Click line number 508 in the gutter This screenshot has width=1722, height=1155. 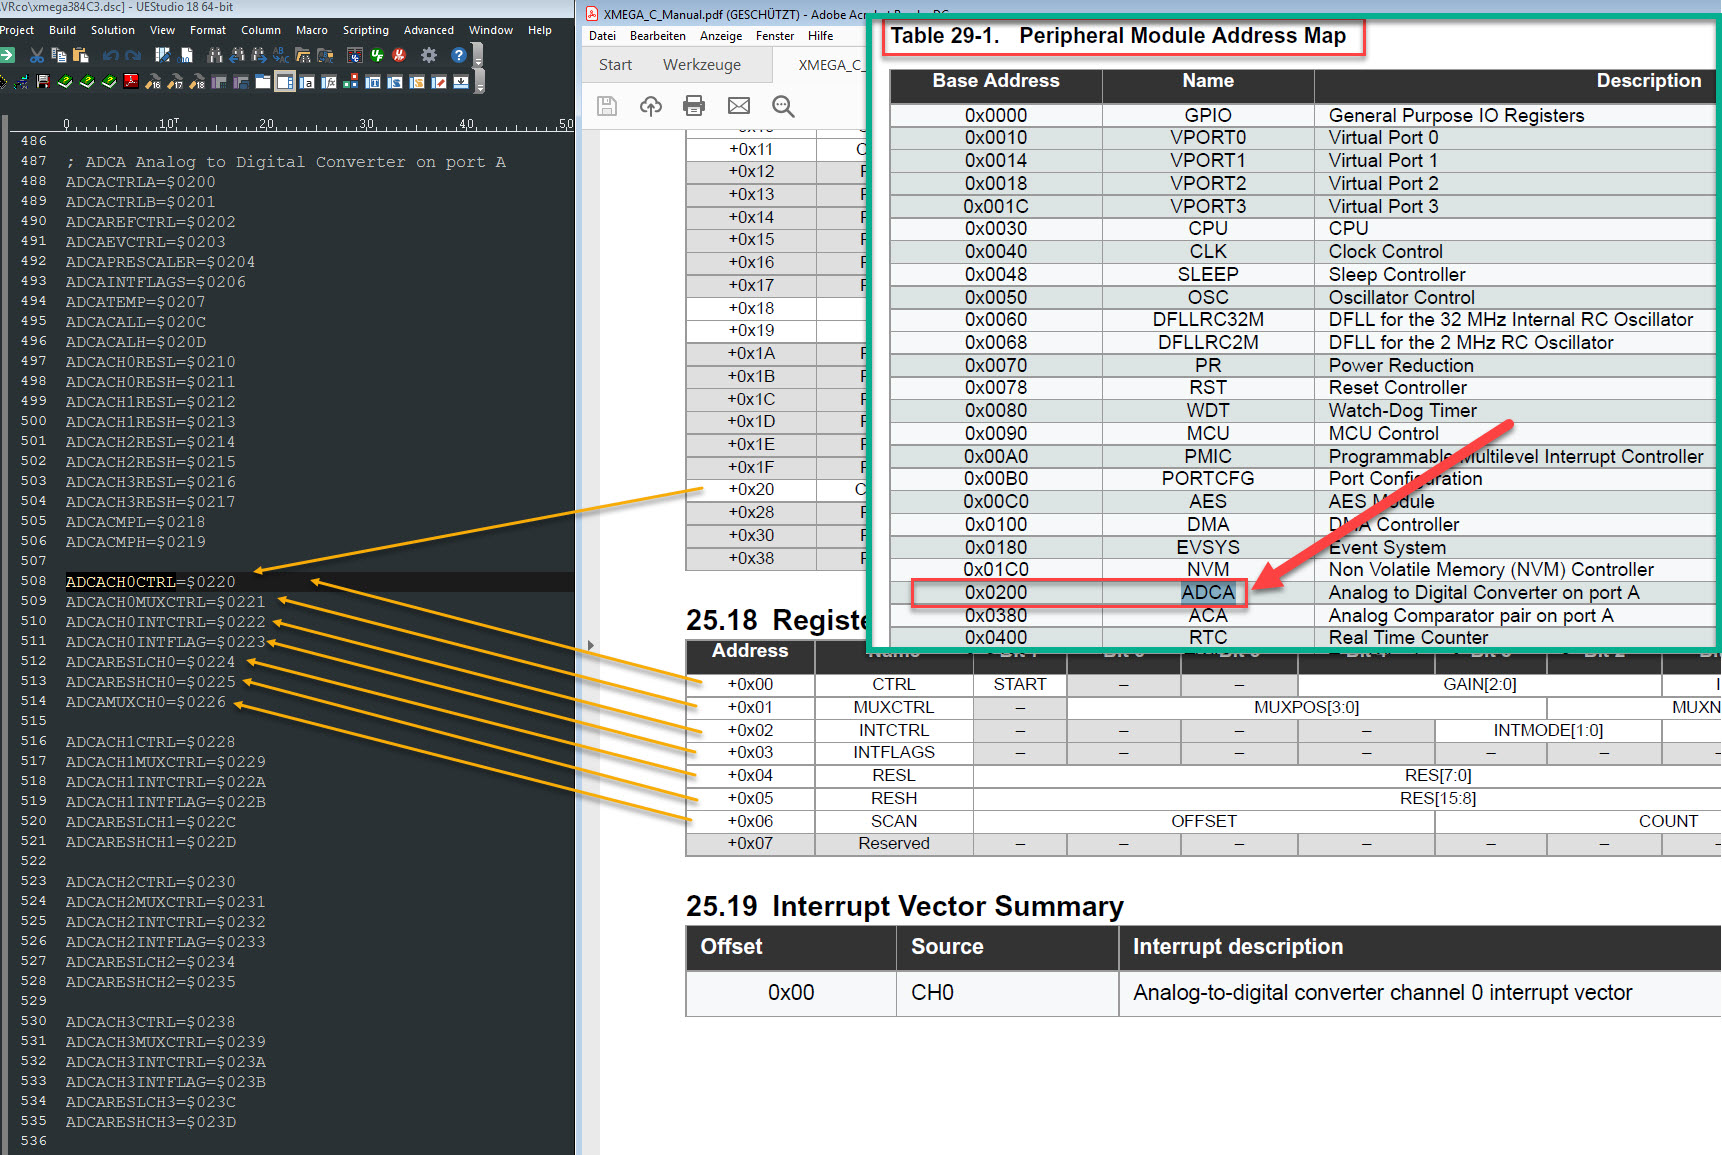[x=33, y=581]
